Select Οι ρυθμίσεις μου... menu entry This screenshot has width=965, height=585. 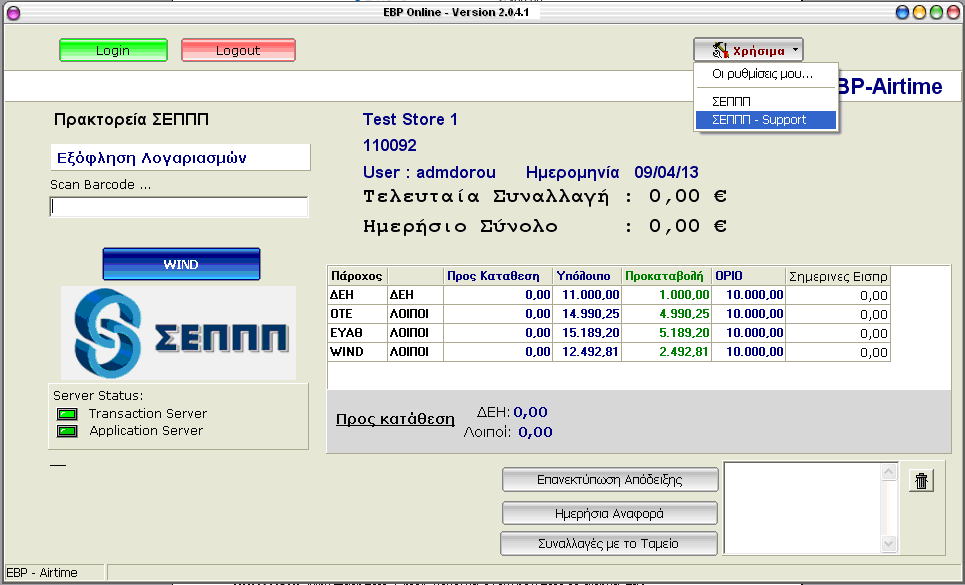click(763, 74)
